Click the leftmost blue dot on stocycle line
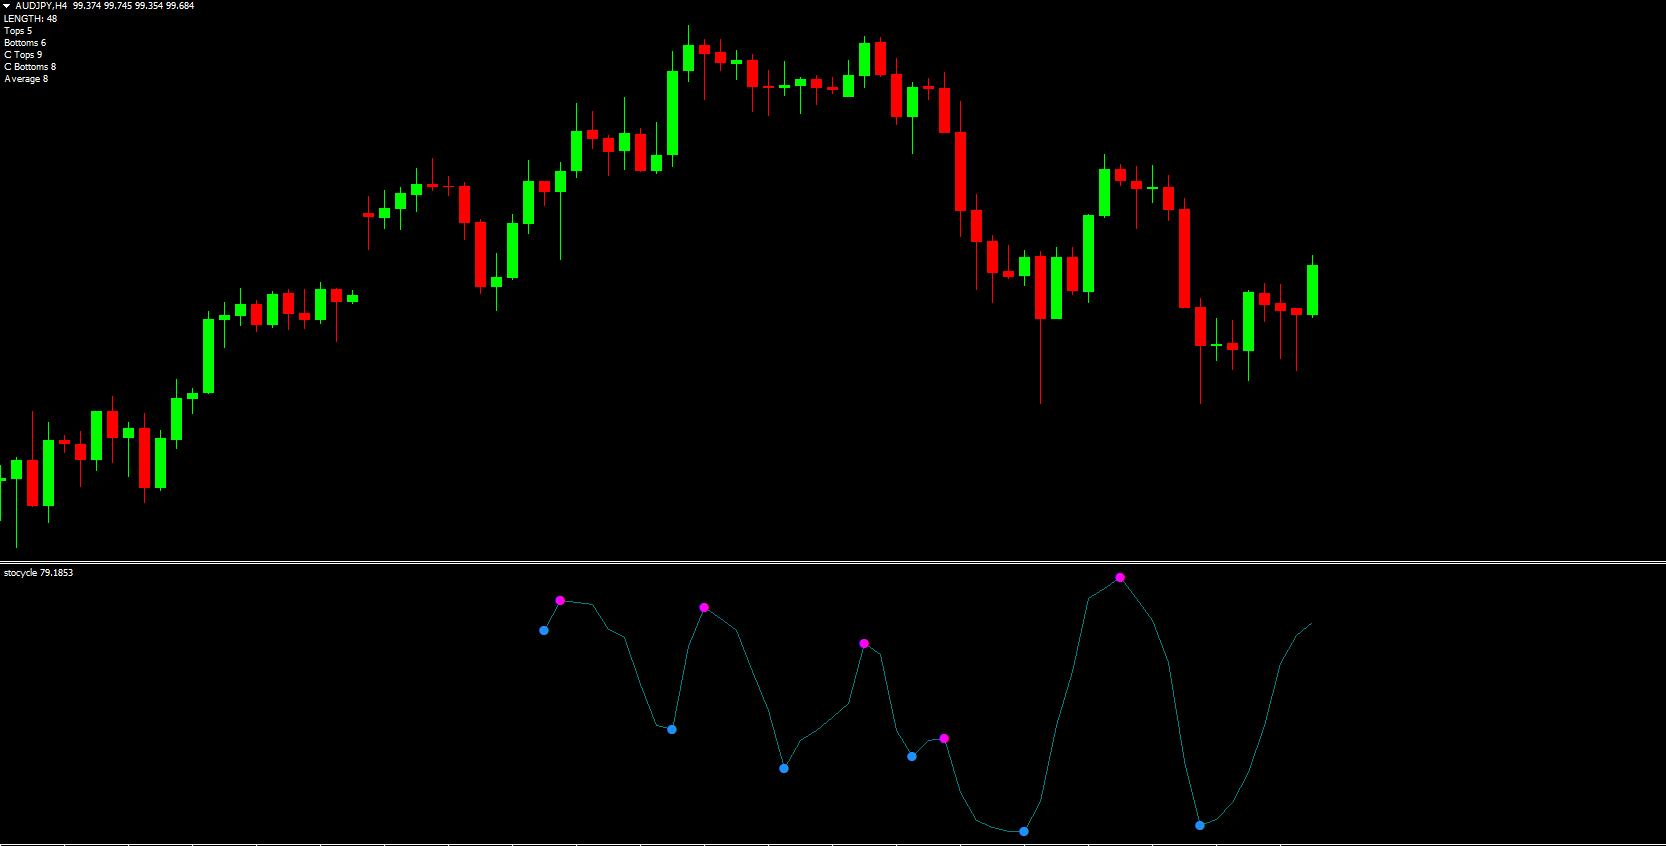 tap(544, 630)
